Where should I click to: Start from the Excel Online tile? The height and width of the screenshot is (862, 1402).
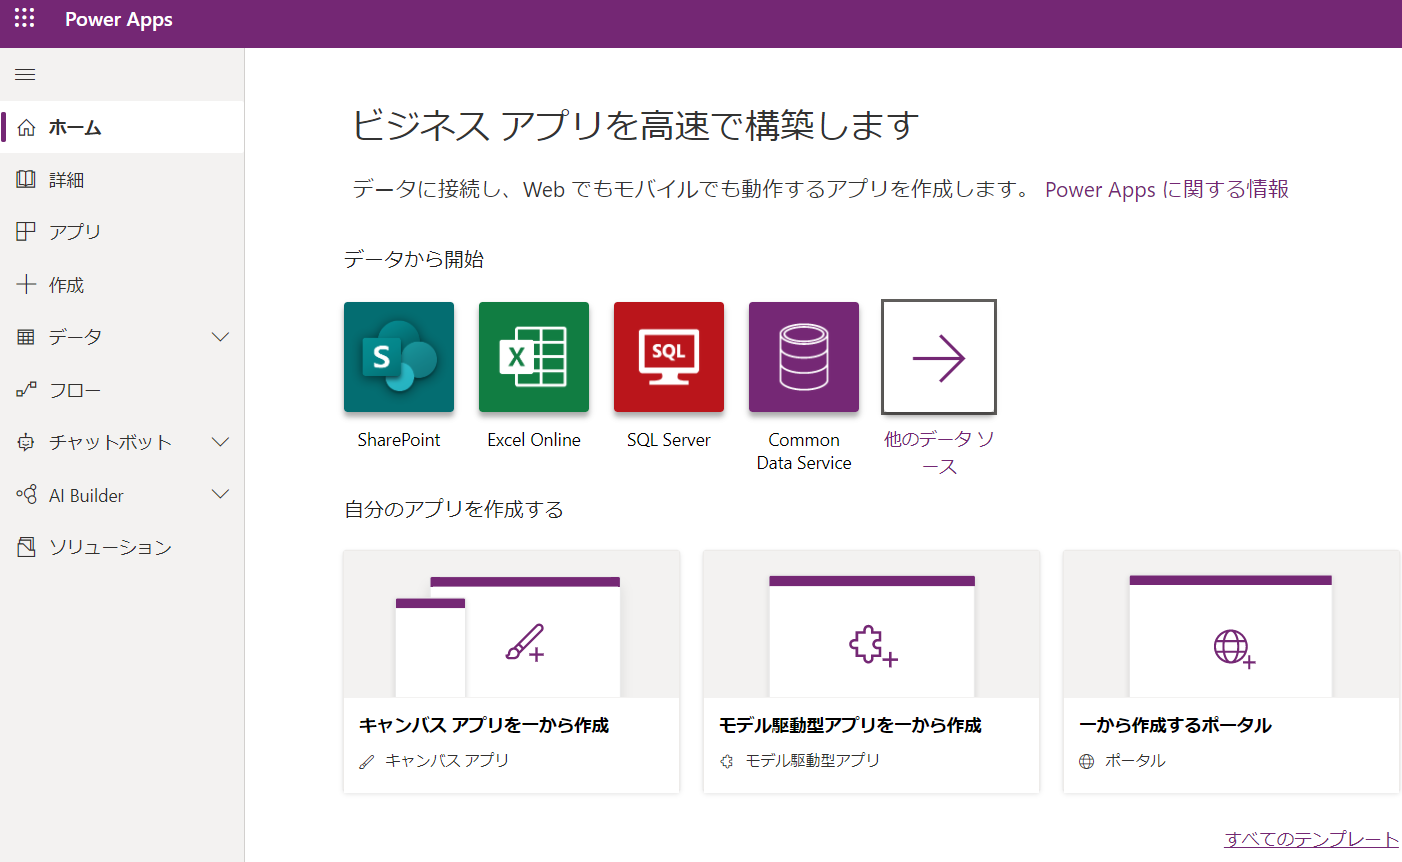coord(534,357)
